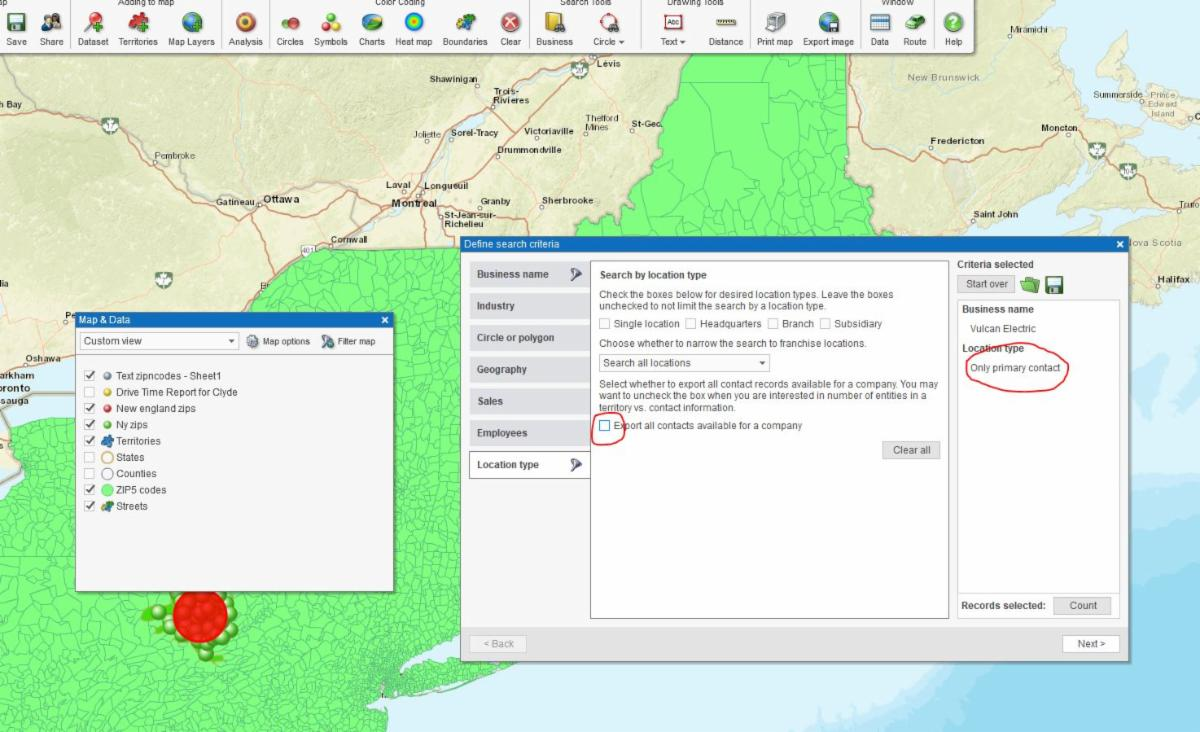
Task: Click the Territories layer puzzle icon
Action: tap(107, 441)
